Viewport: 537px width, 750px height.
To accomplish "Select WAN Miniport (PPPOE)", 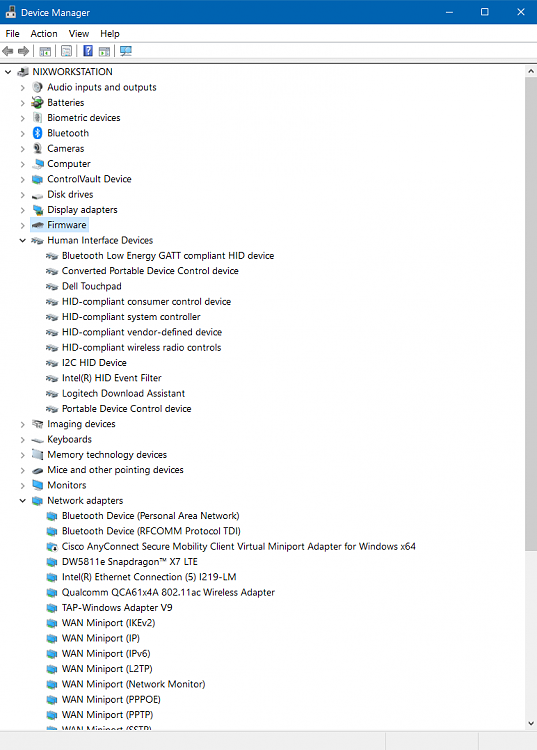I will 111,699.
